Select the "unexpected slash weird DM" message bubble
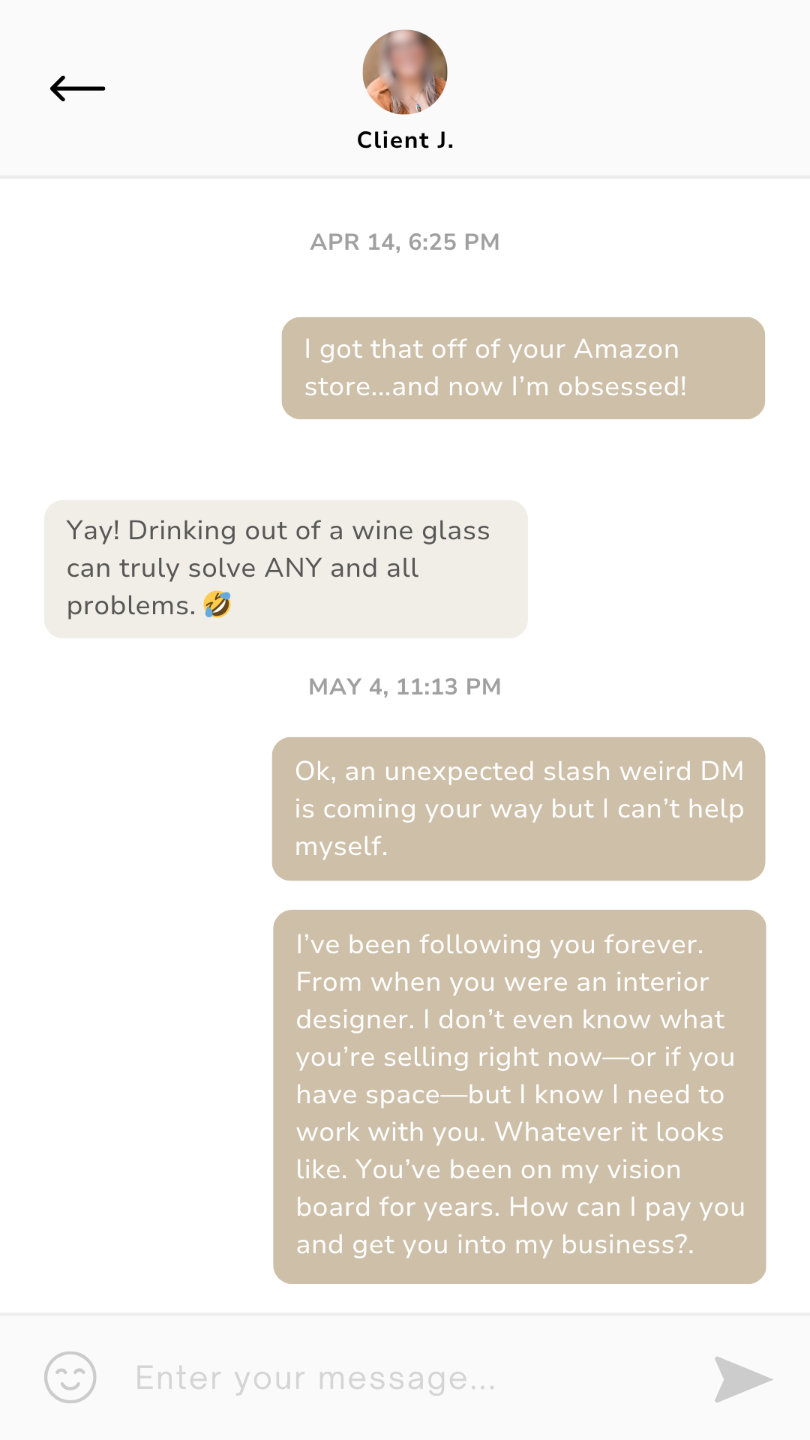 [518, 808]
